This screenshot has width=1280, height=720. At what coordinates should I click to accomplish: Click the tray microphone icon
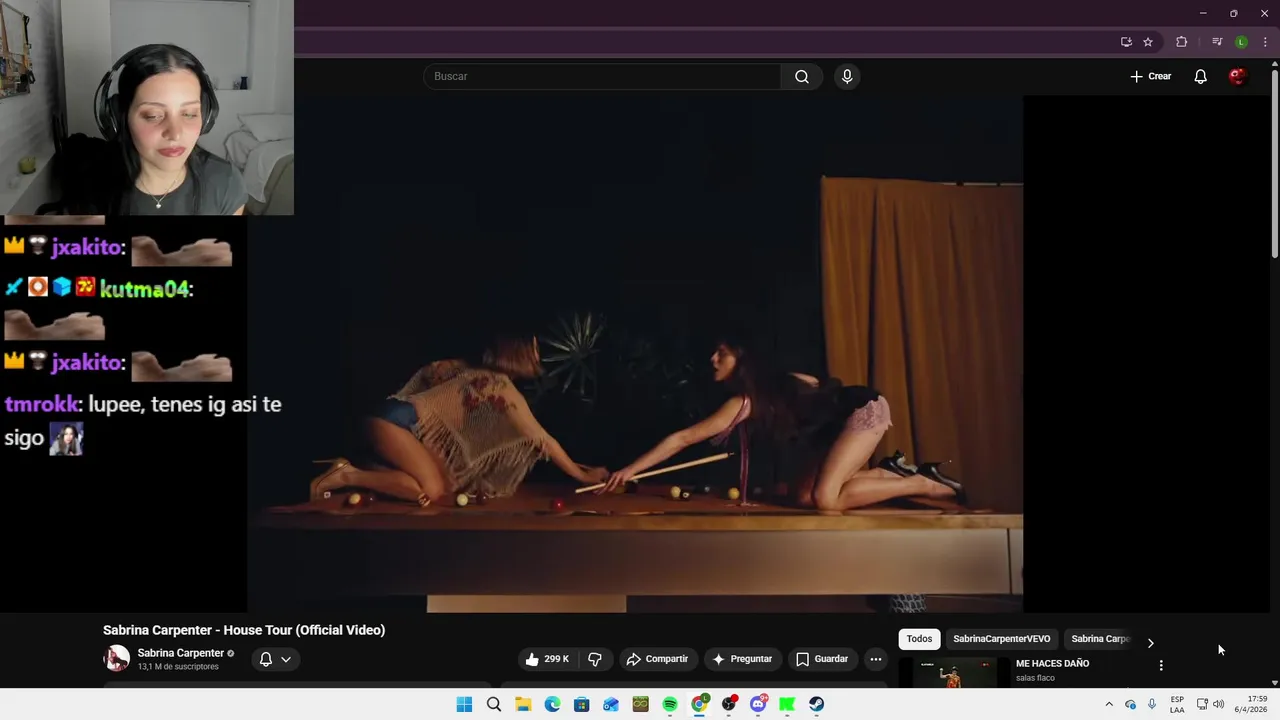1152,704
